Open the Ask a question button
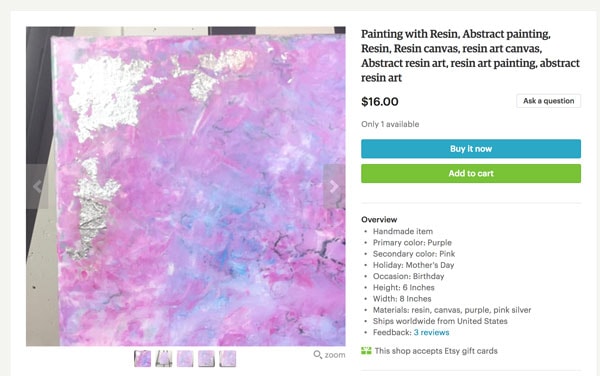 (x=548, y=101)
